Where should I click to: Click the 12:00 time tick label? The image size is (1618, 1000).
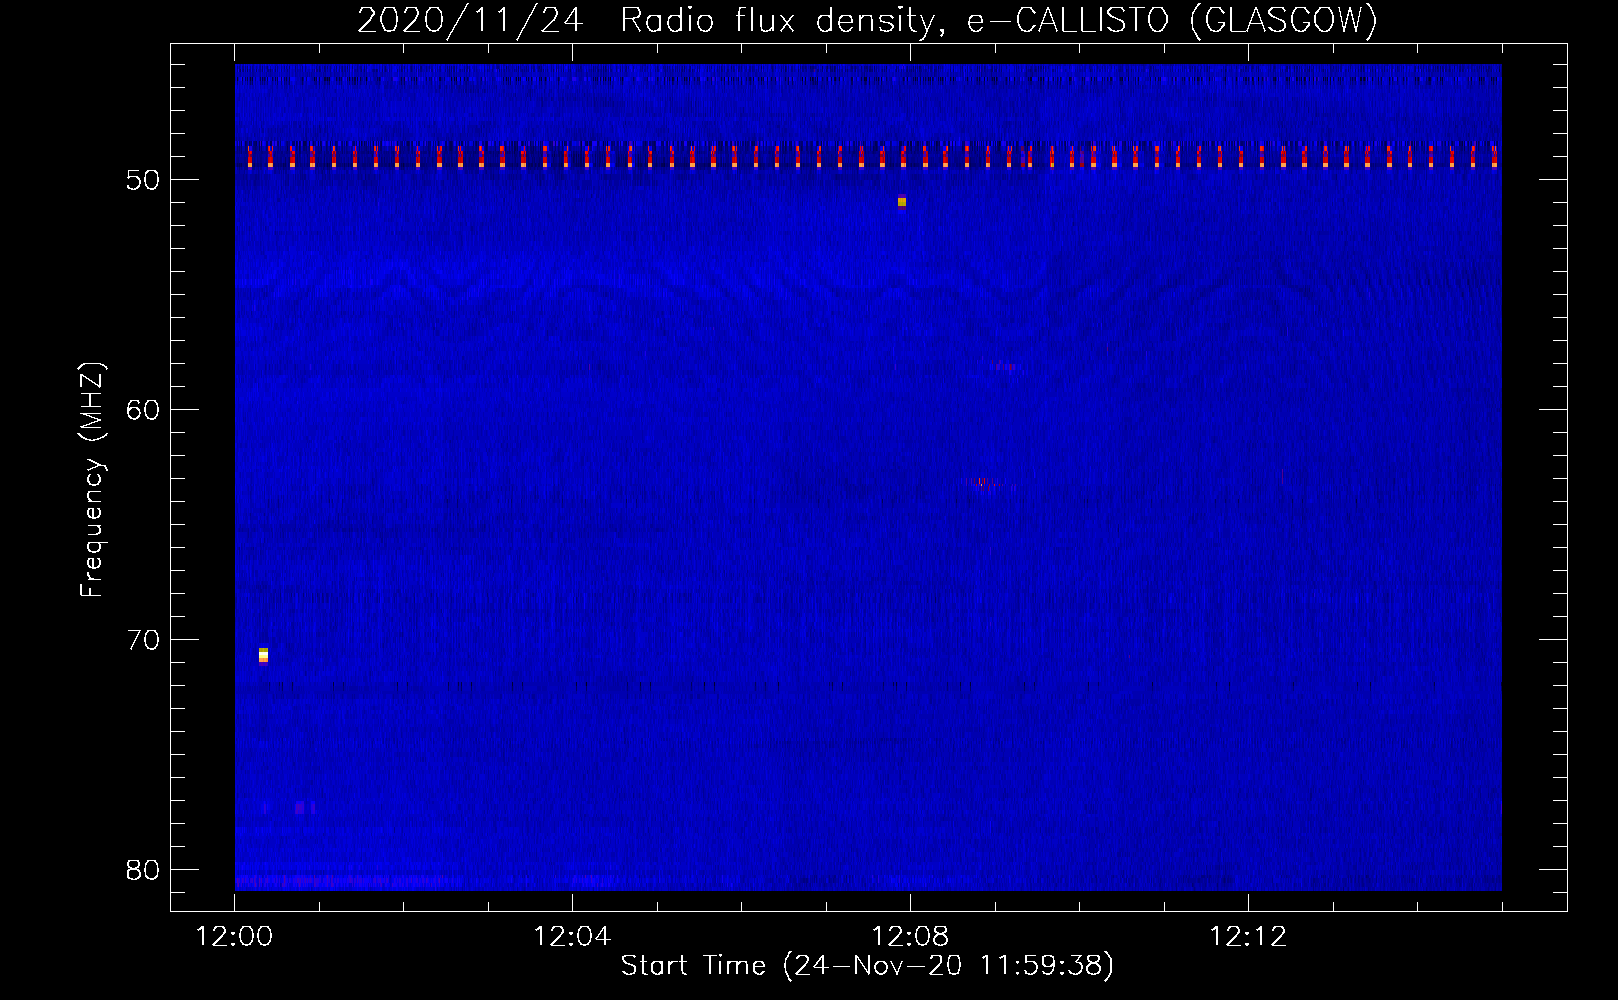tap(234, 937)
